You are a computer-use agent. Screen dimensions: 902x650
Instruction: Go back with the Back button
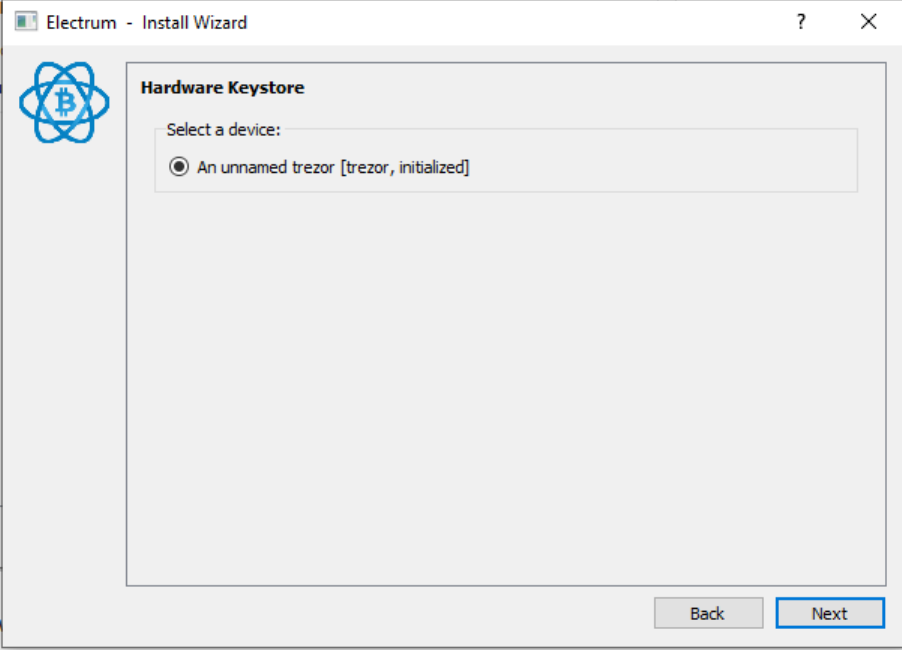click(708, 613)
